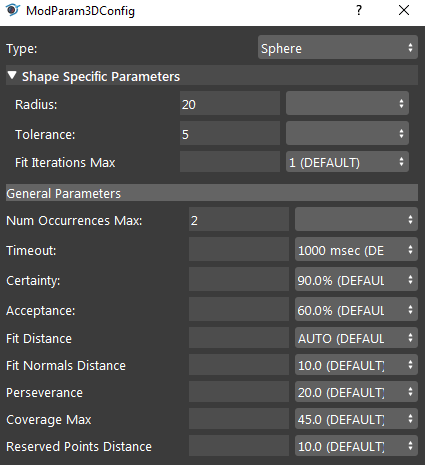Open the Coverage Max 45.0 dropdown
Viewport: 425px width, 465px height.
click(x=356, y=419)
